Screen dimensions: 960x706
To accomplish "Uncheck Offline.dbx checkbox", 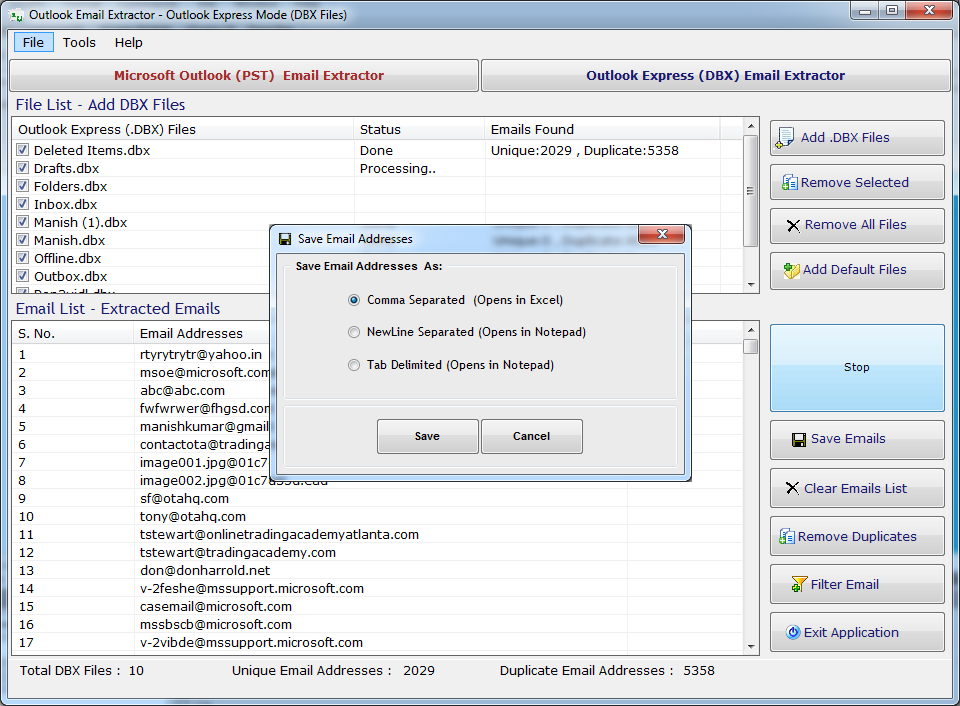I will tap(23, 257).
